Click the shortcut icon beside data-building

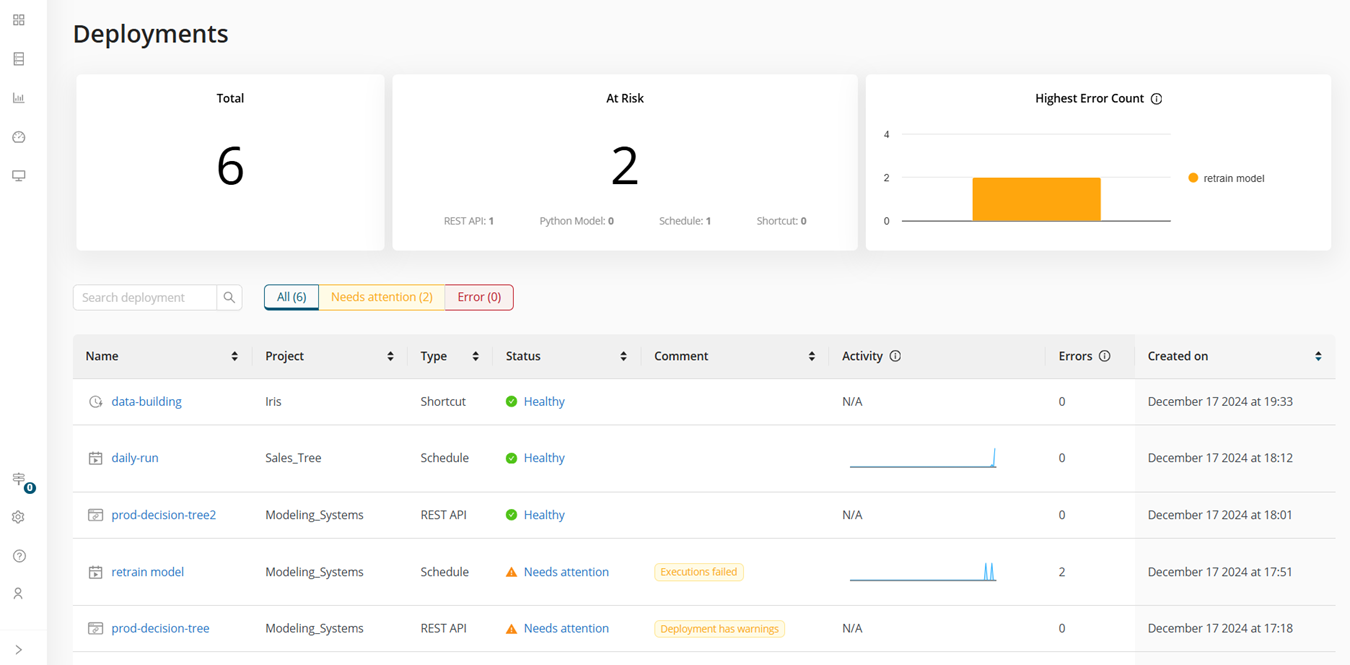point(95,402)
